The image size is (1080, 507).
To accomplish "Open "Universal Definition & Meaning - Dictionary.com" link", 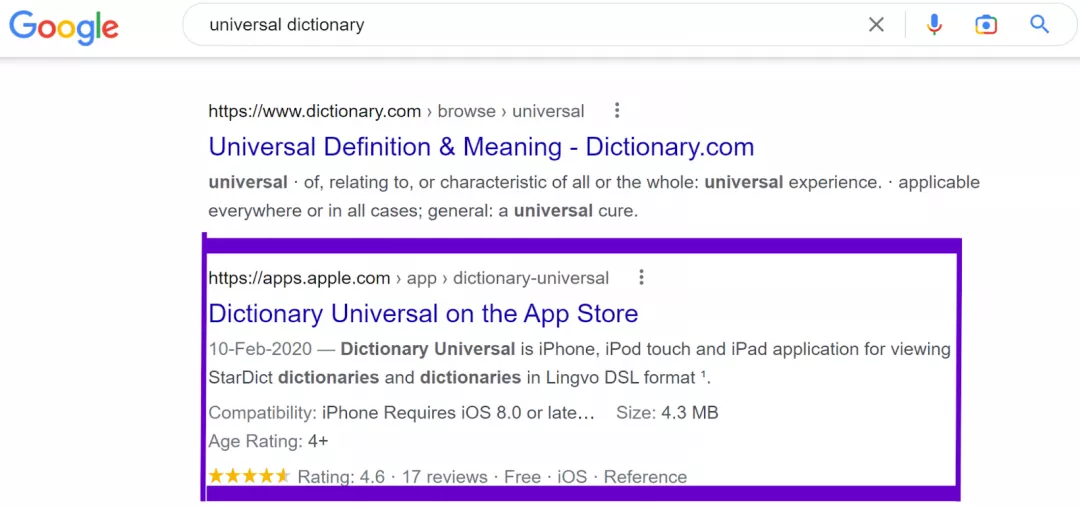I will (481, 147).
